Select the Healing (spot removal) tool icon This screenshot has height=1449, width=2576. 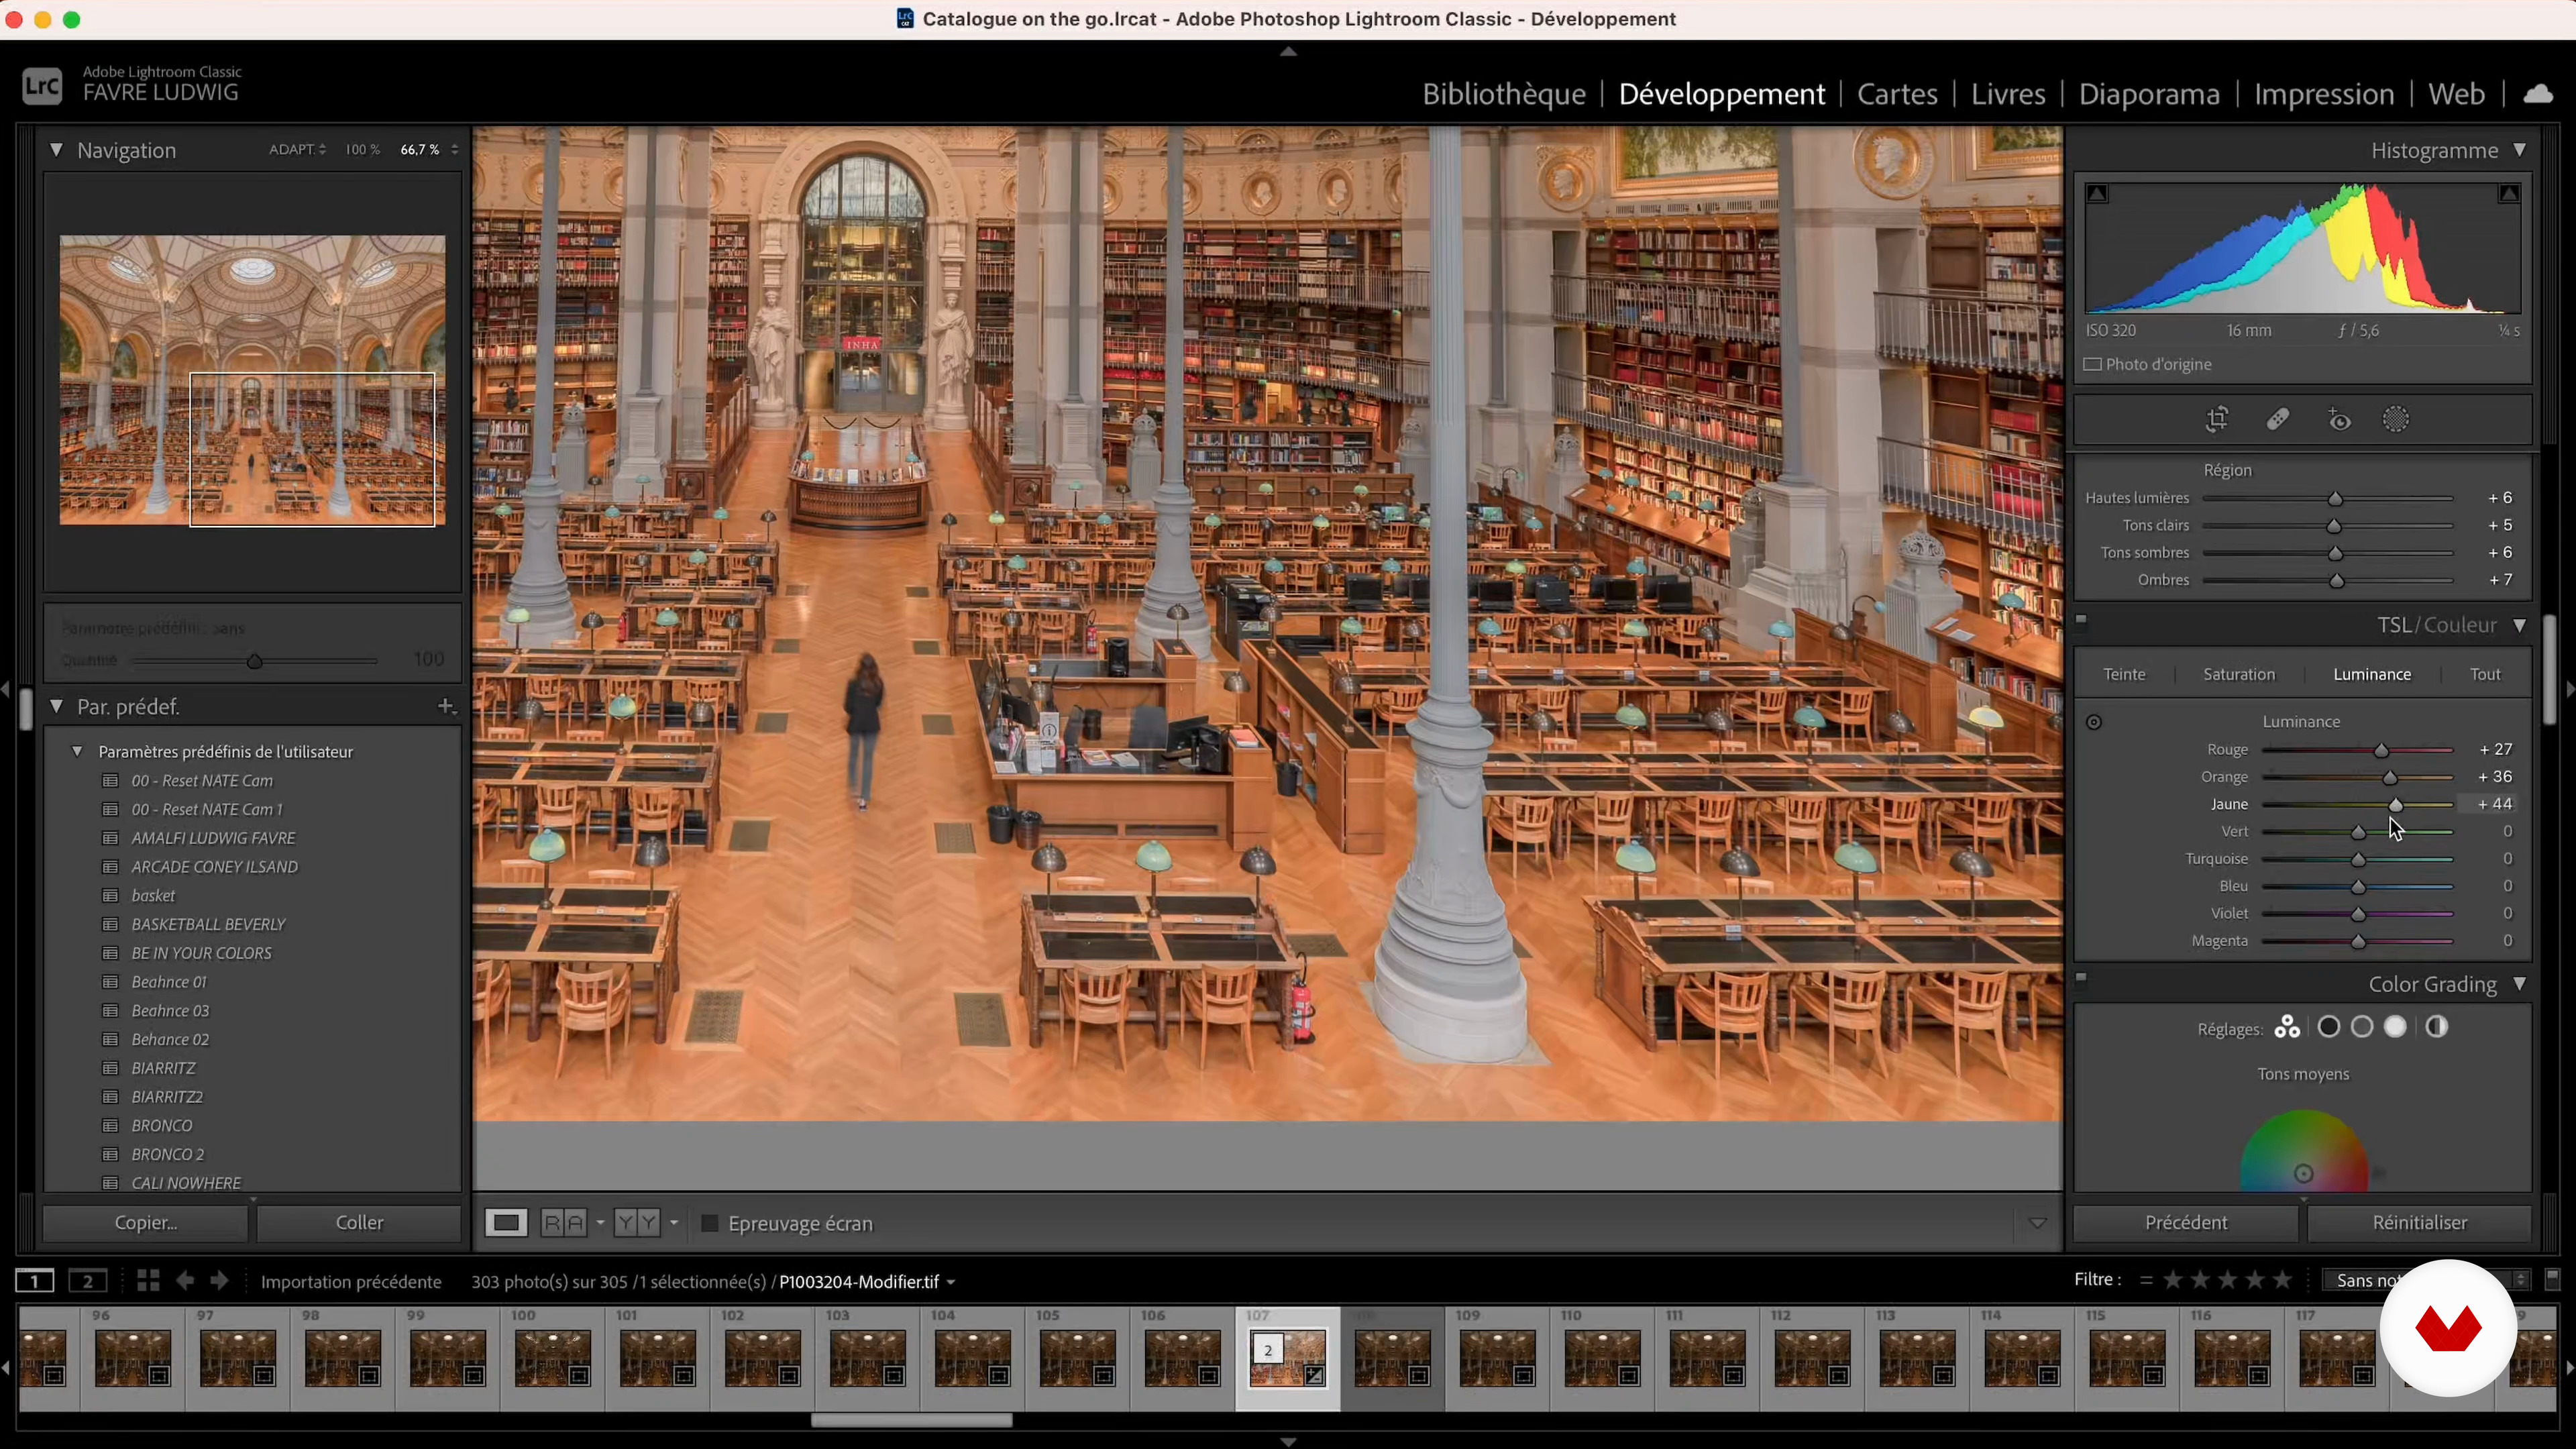pyautogui.click(x=2278, y=420)
